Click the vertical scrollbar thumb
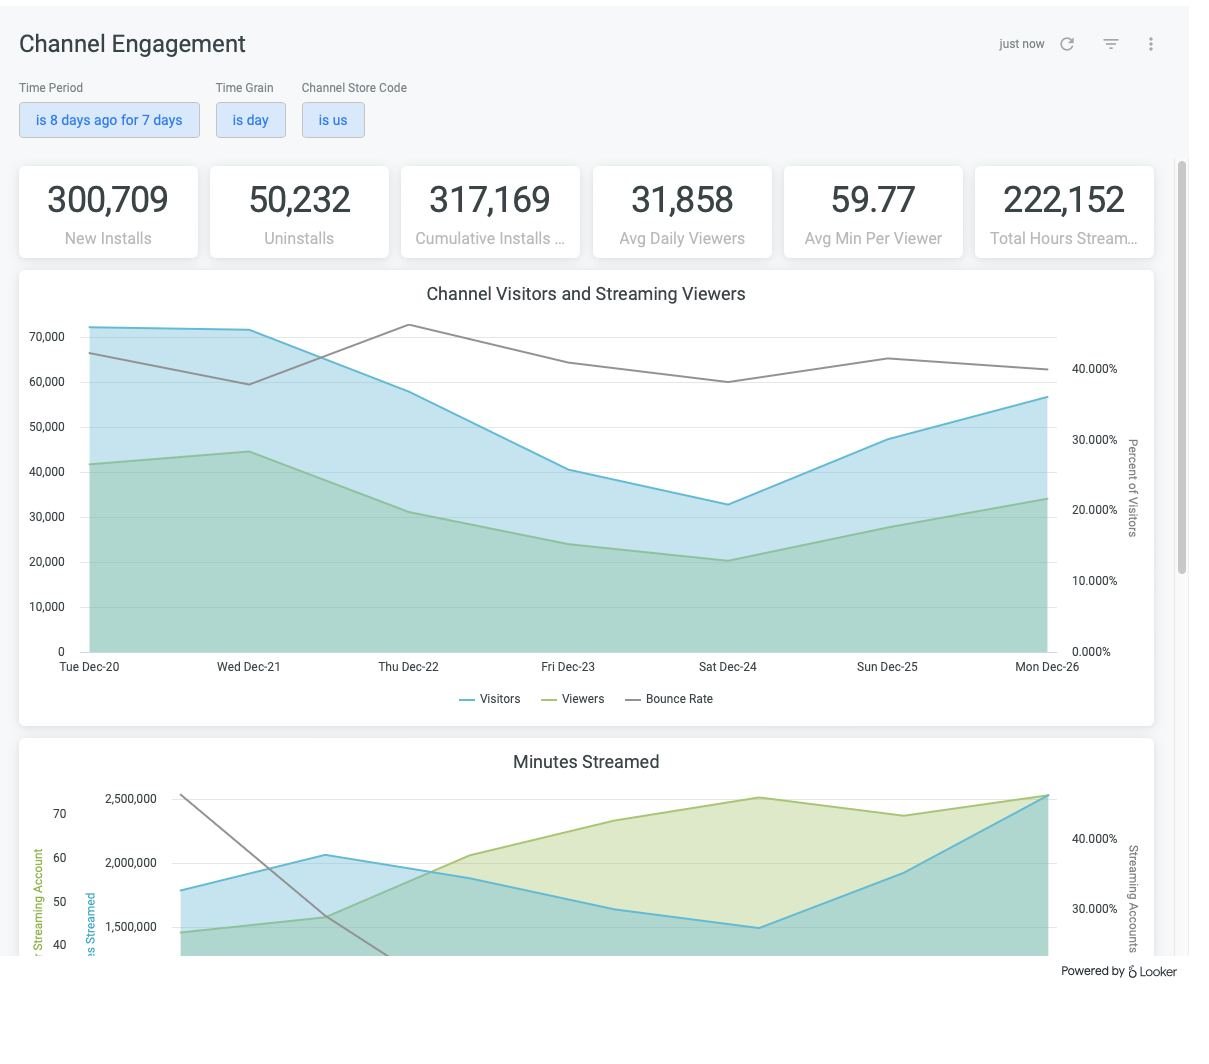Viewport: 1209px width, 1064px height. pyautogui.click(x=1182, y=367)
